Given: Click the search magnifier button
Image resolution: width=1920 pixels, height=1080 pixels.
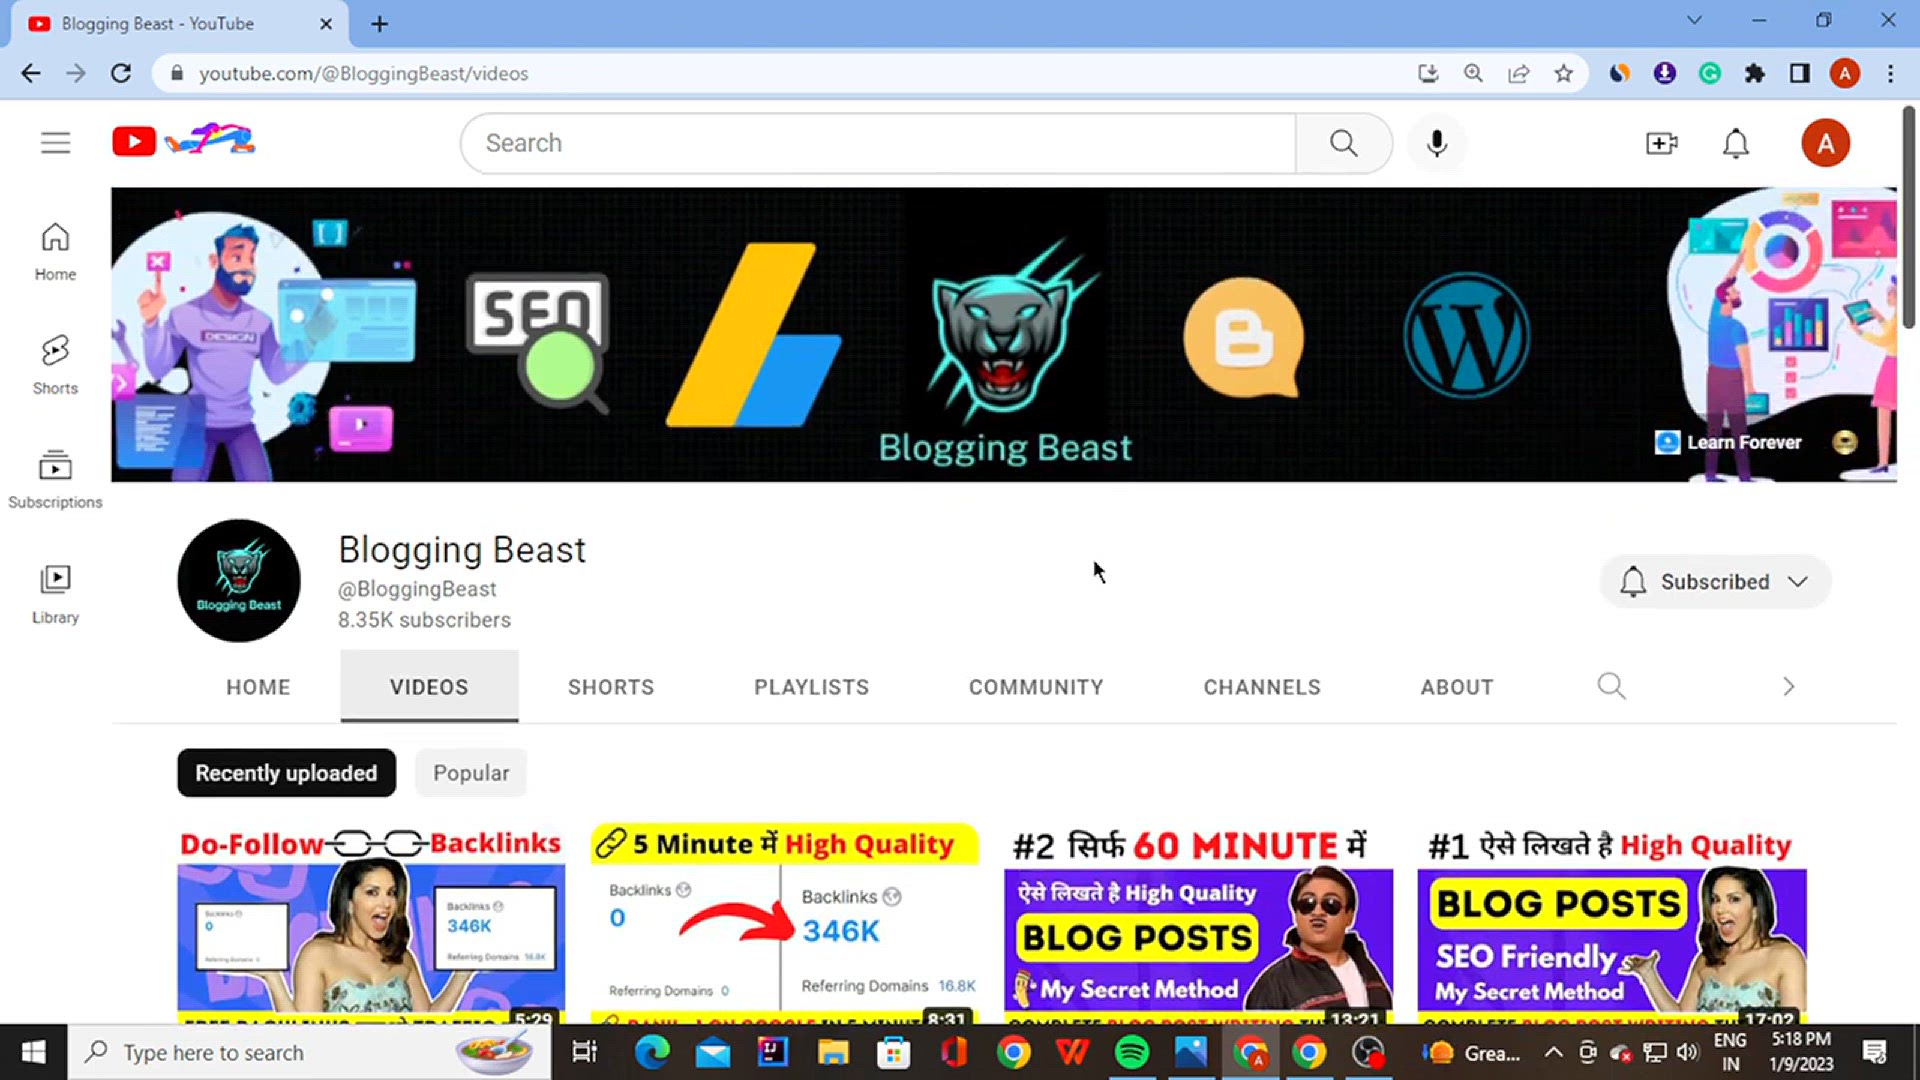Looking at the screenshot, I should click(x=1343, y=143).
